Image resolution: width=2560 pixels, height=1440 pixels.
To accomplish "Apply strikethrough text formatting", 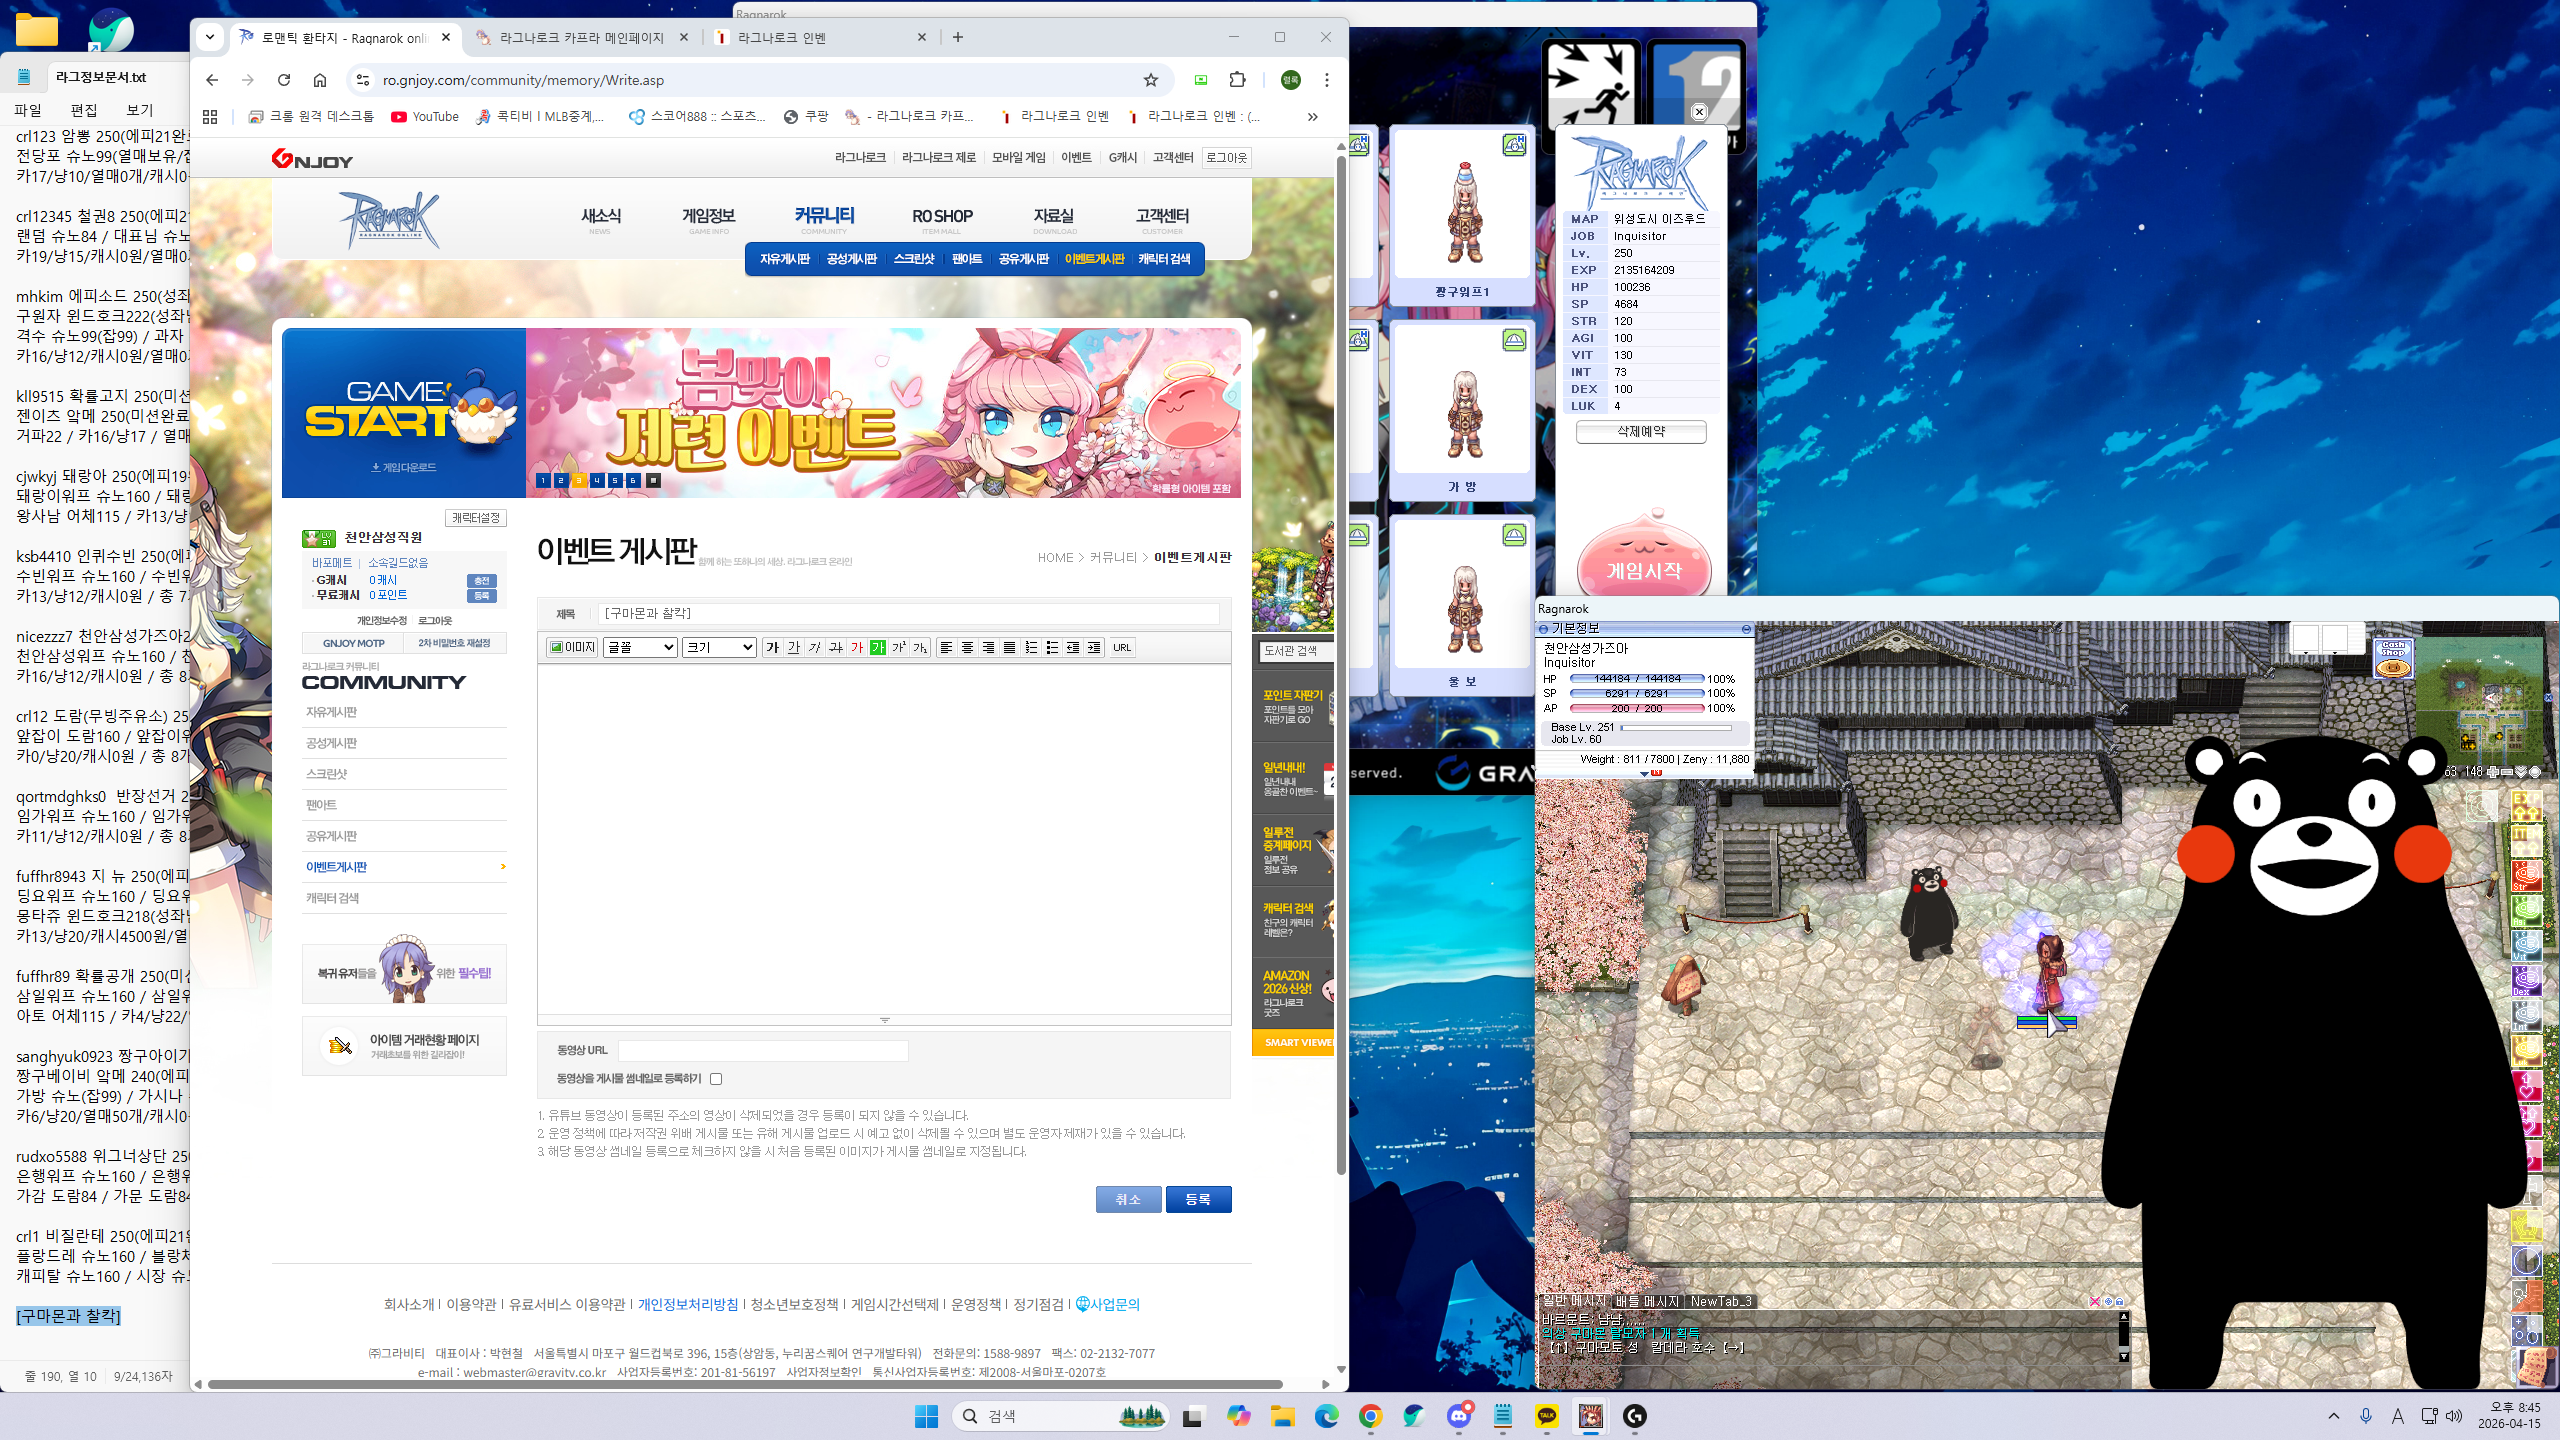I will pyautogui.click(x=836, y=647).
